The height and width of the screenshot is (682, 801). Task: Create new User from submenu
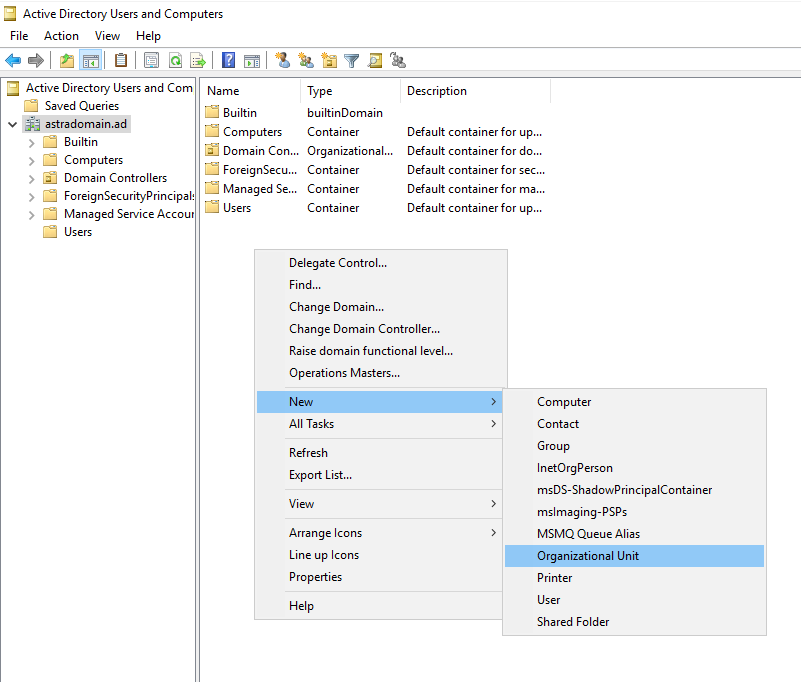click(634, 600)
